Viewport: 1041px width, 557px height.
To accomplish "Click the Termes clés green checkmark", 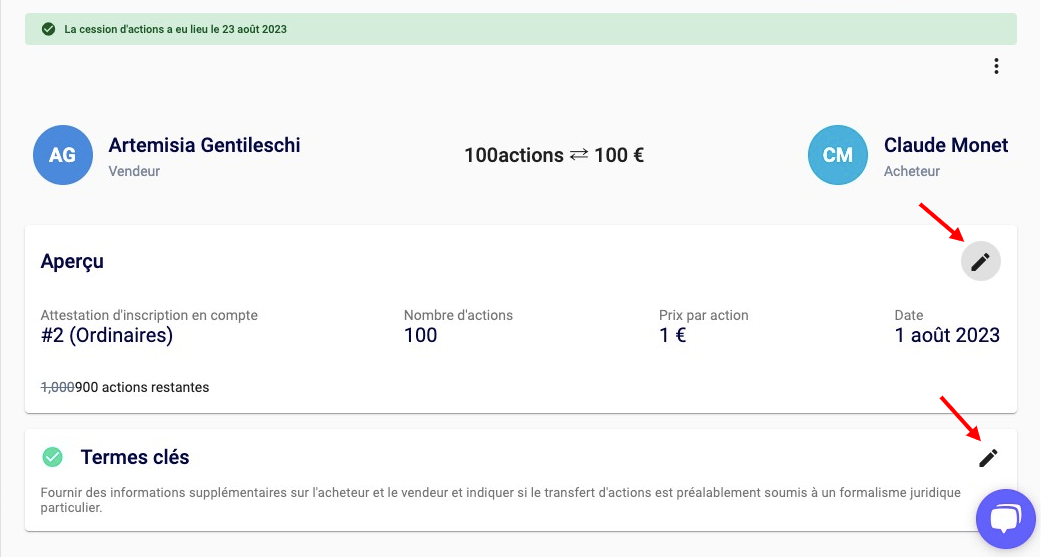I will (x=53, y=457).
